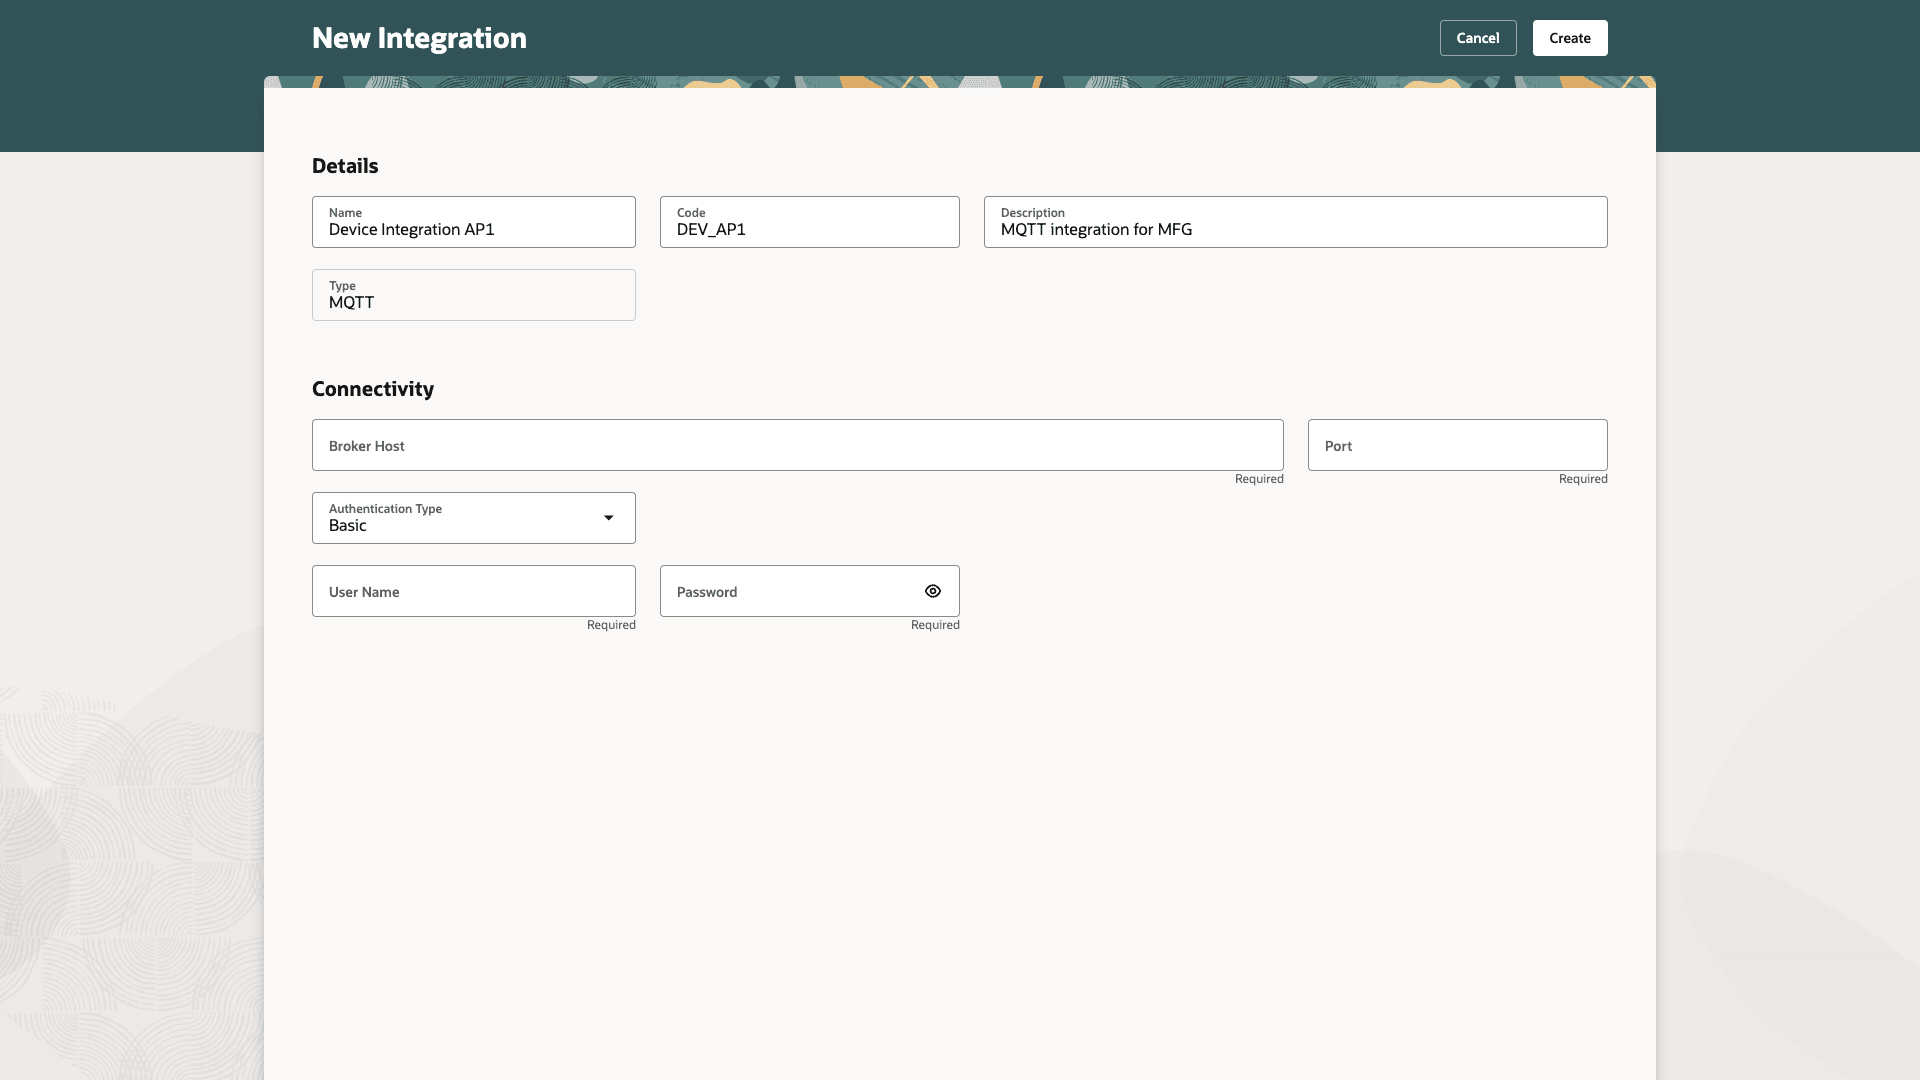Click the Type field showing MQTT
Screen dimensions: 1920x1080
coord(473,302)
